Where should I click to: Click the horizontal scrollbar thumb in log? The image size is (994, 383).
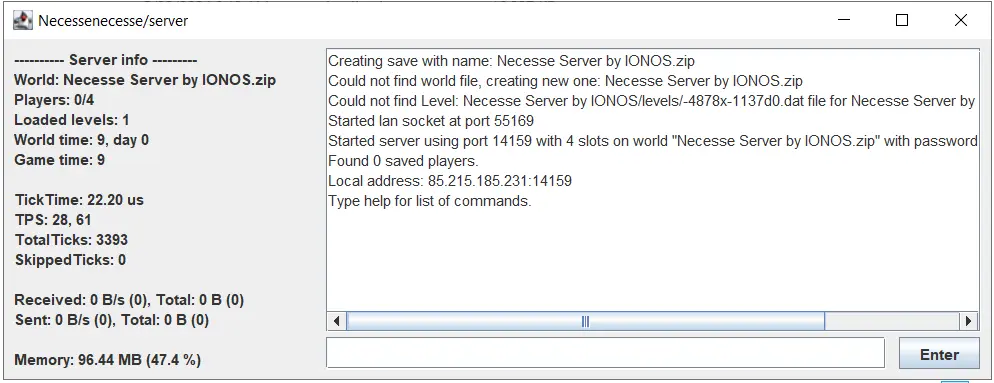[x=586, y=321]
